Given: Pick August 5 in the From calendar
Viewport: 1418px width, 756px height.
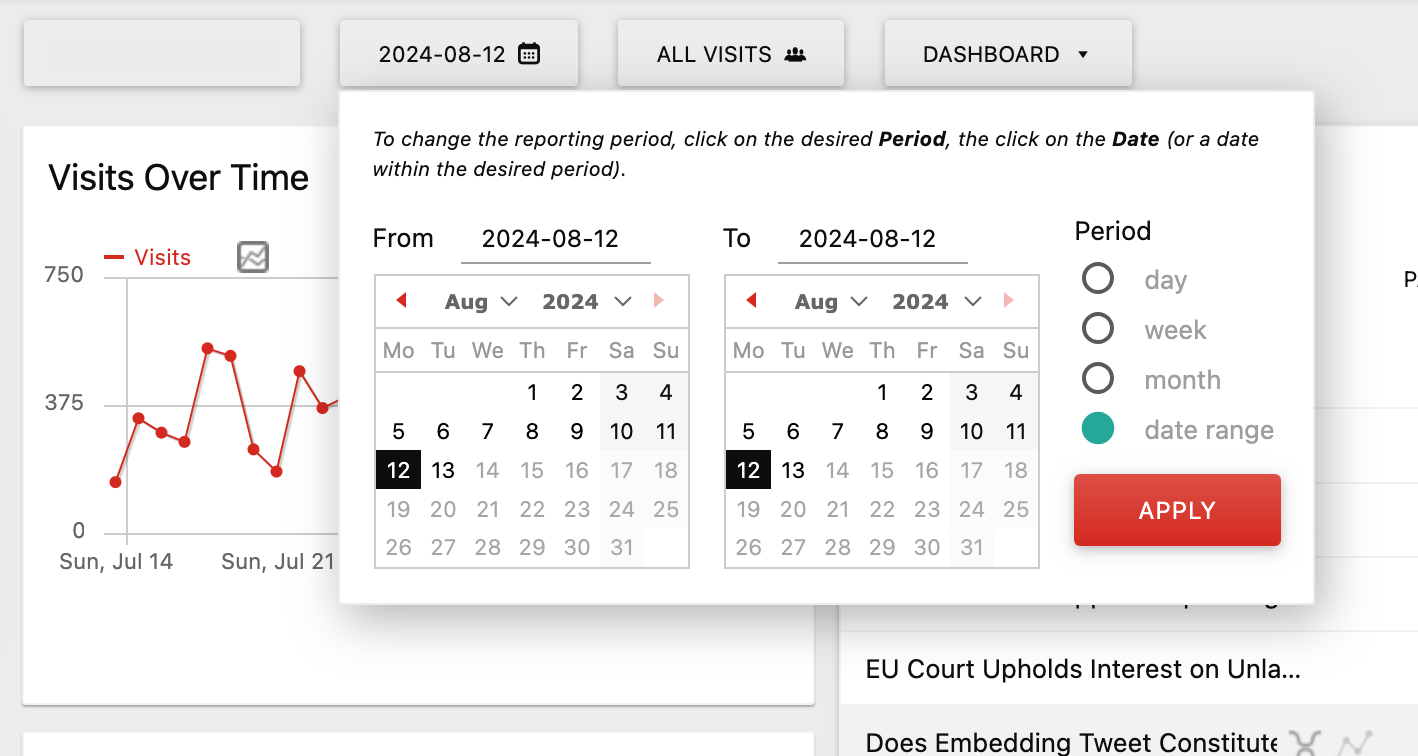Looking at the screenshot, I should 398,431.
